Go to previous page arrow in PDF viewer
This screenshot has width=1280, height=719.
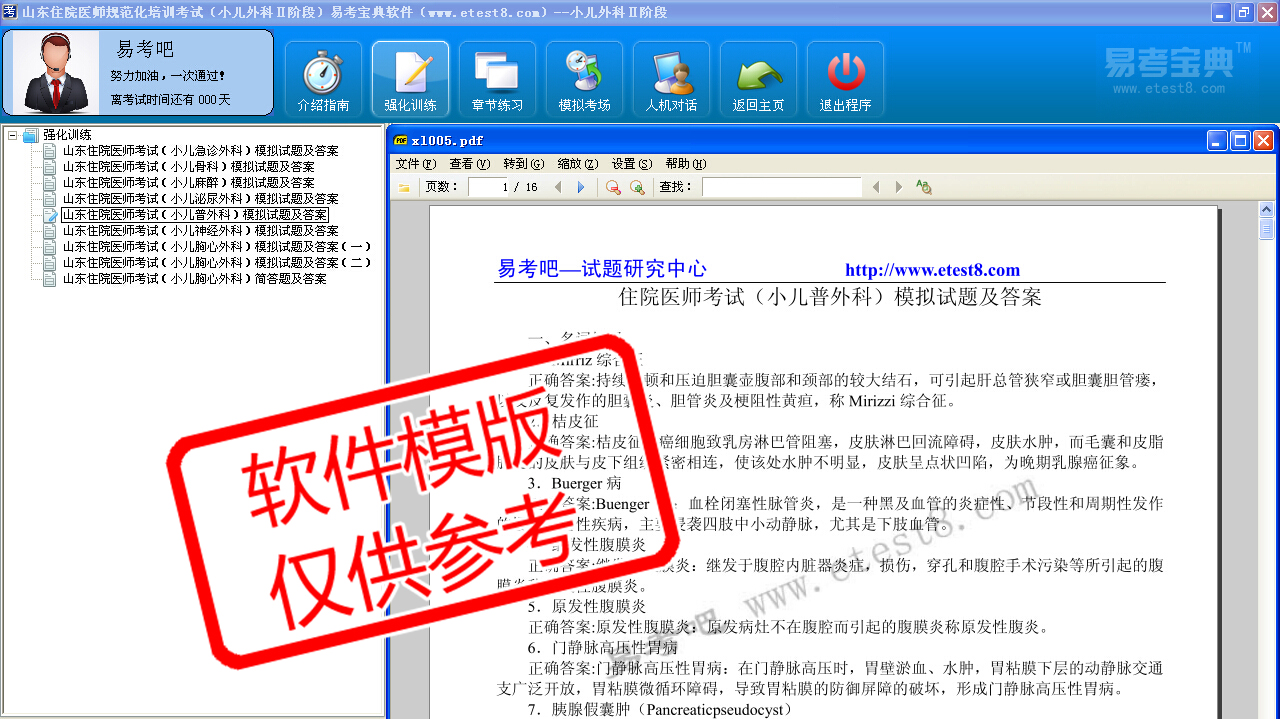558,187
